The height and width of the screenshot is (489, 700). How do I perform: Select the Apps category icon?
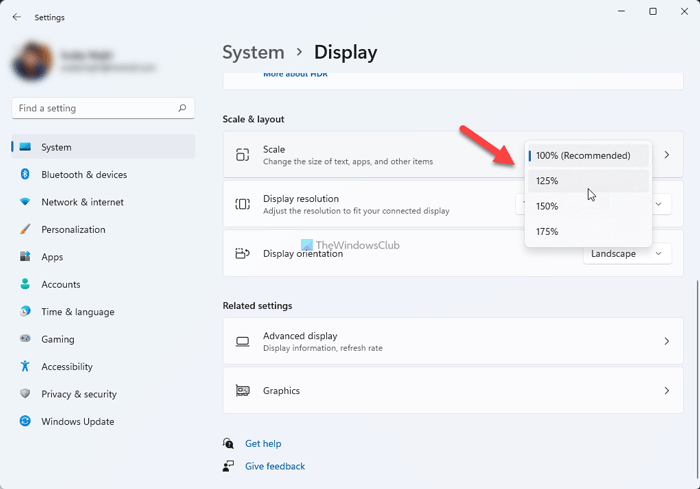pyautogui.click(x=26, y=257)
